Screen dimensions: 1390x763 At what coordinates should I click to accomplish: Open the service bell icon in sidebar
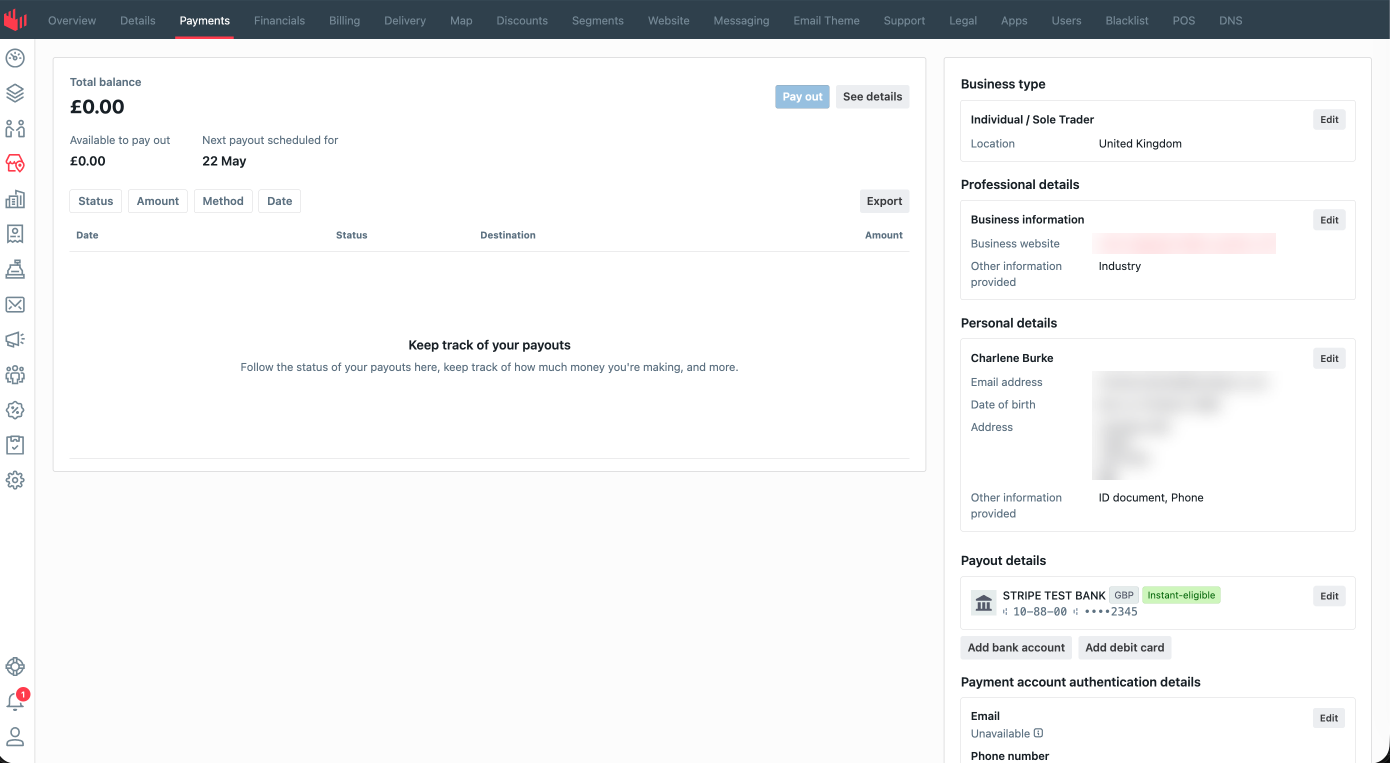(15, 269)
